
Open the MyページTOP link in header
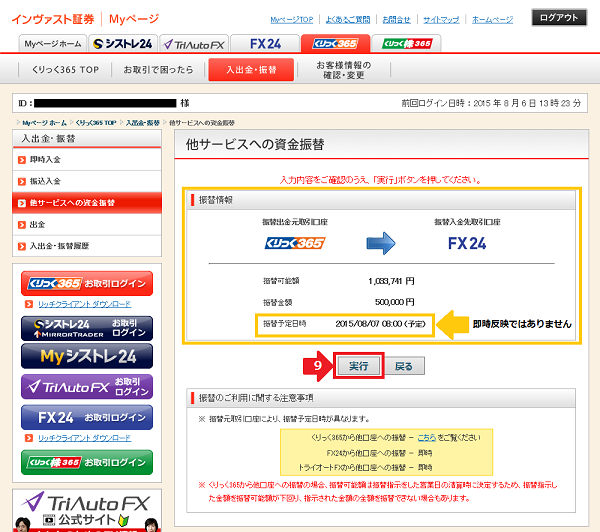[292, 20]
